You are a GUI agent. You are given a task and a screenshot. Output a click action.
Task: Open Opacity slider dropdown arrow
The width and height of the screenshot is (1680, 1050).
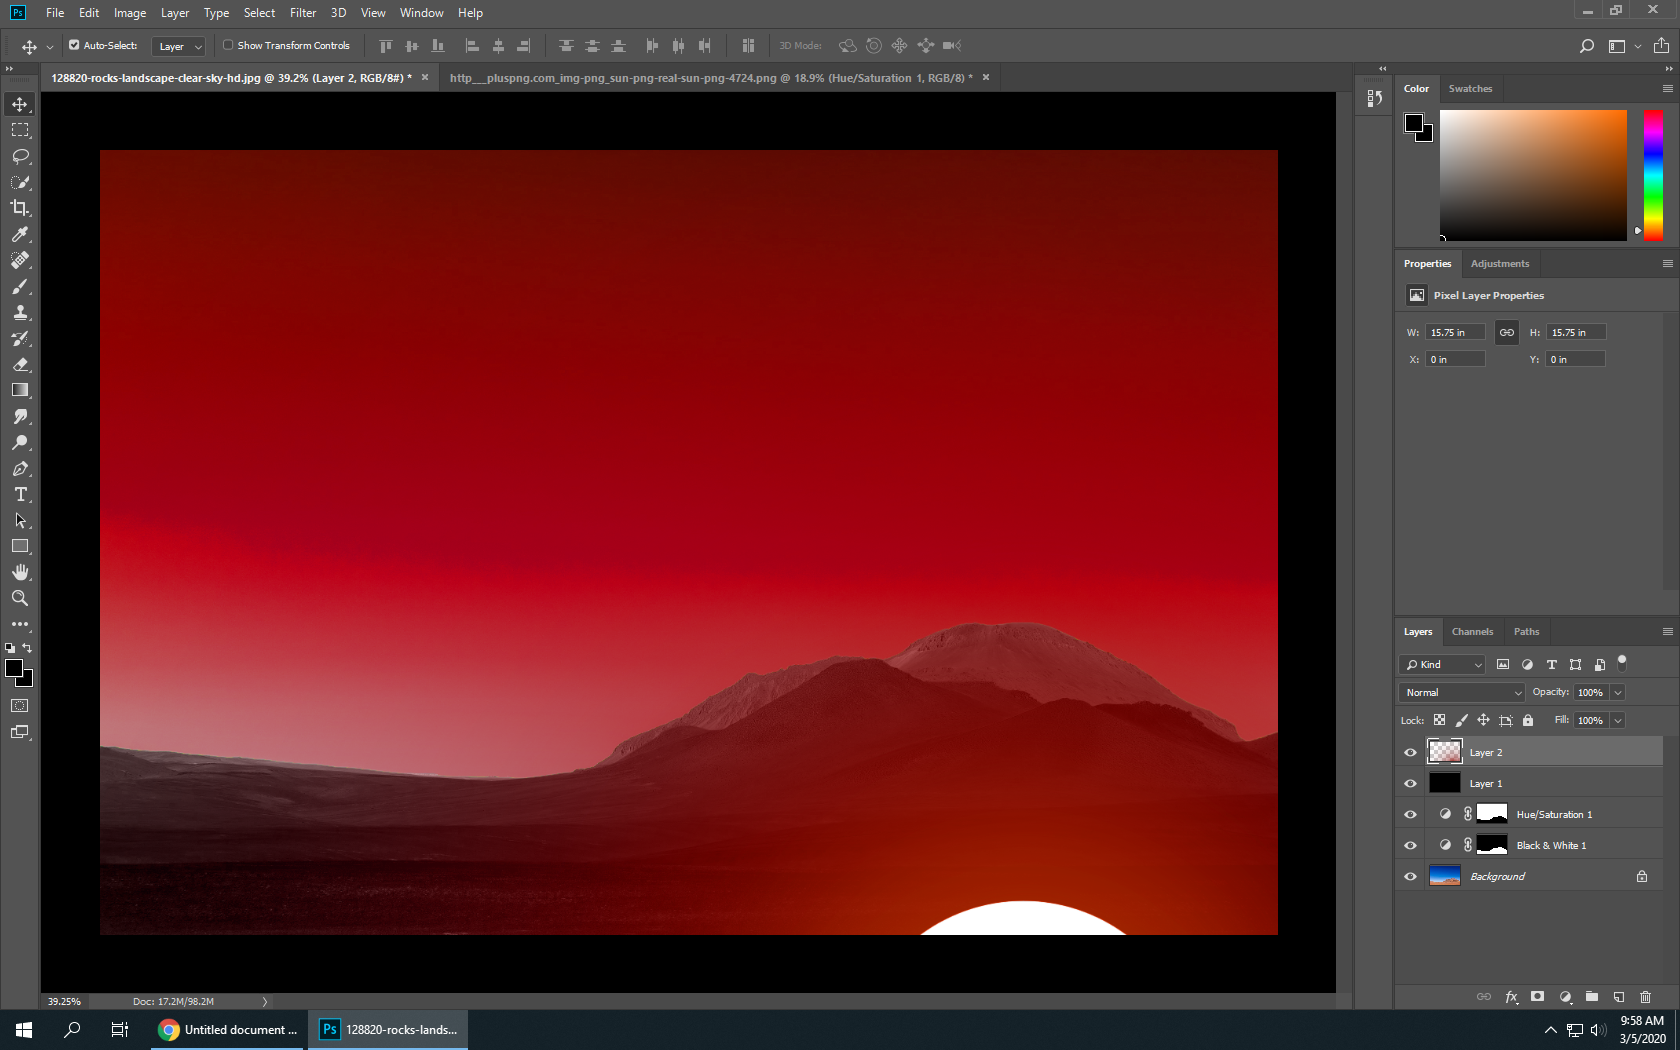(1618, 692)
